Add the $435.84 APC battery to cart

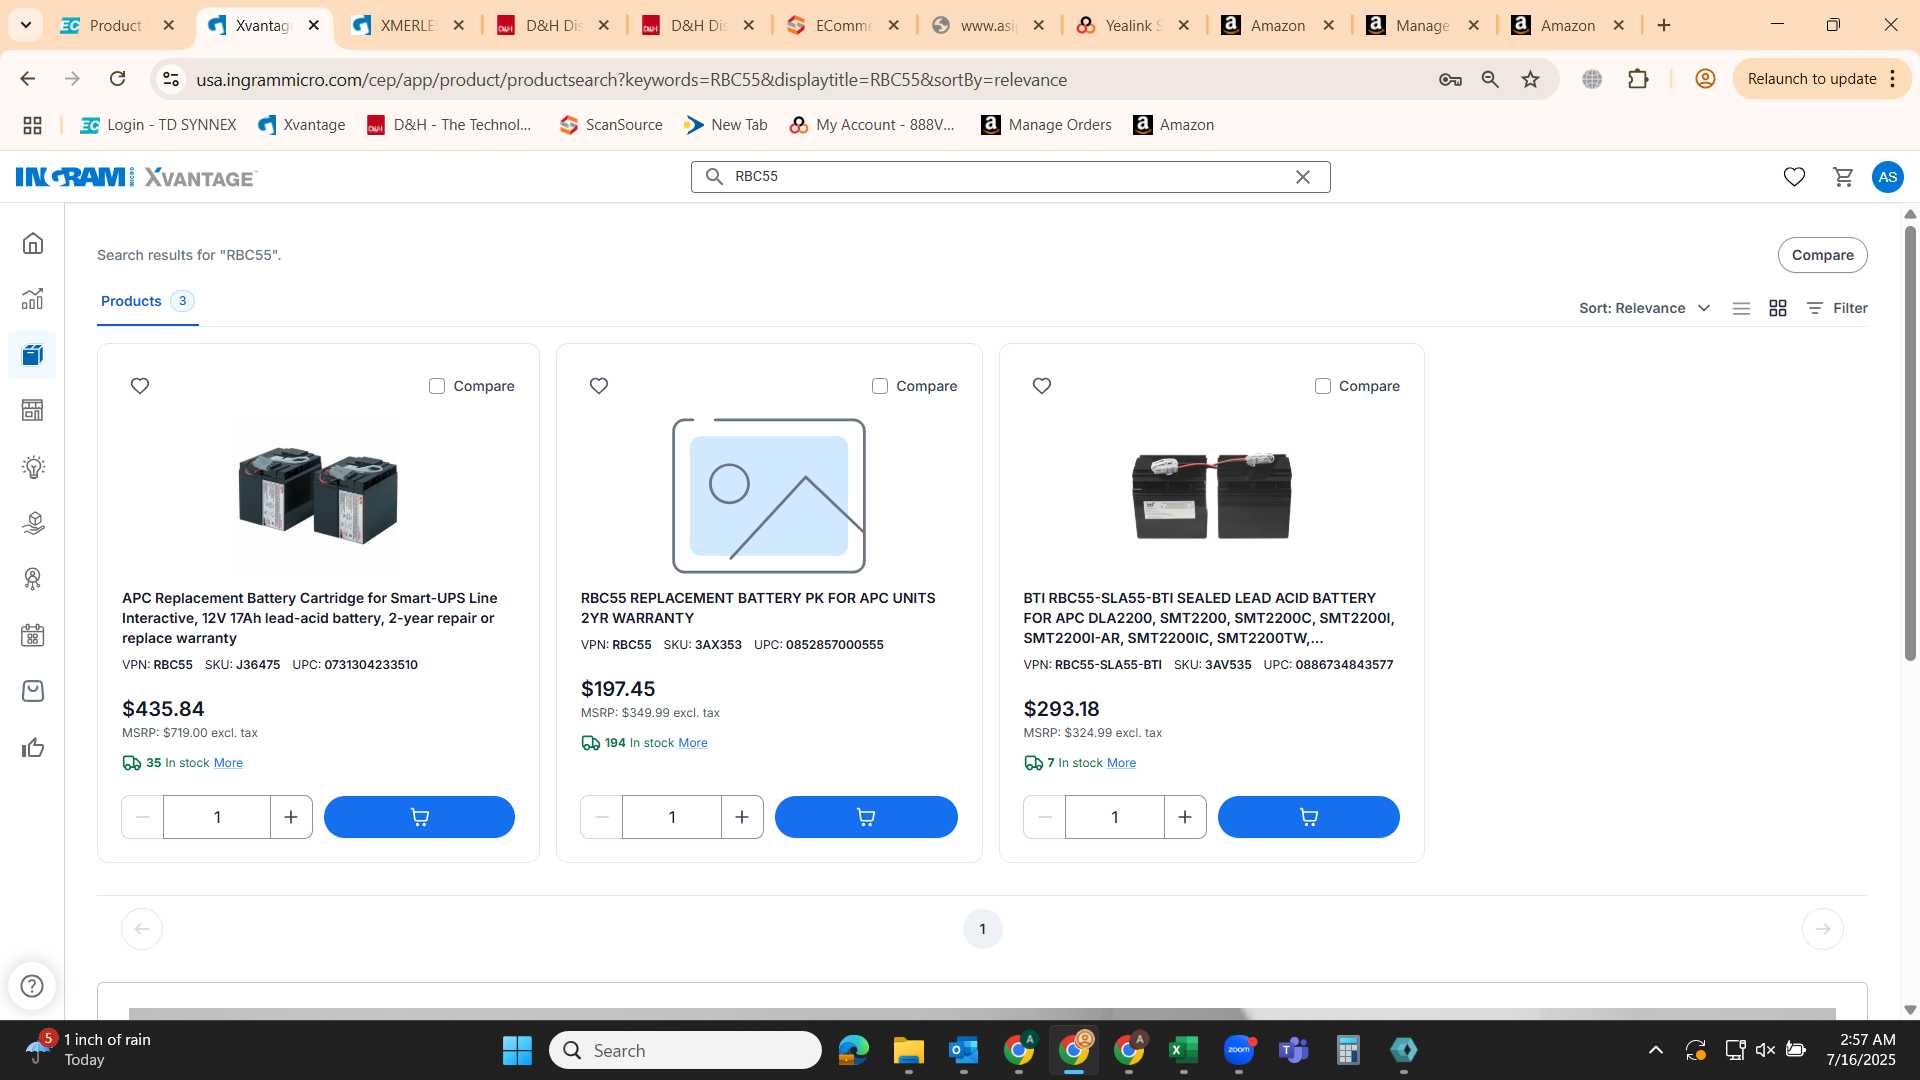(419, 817)
